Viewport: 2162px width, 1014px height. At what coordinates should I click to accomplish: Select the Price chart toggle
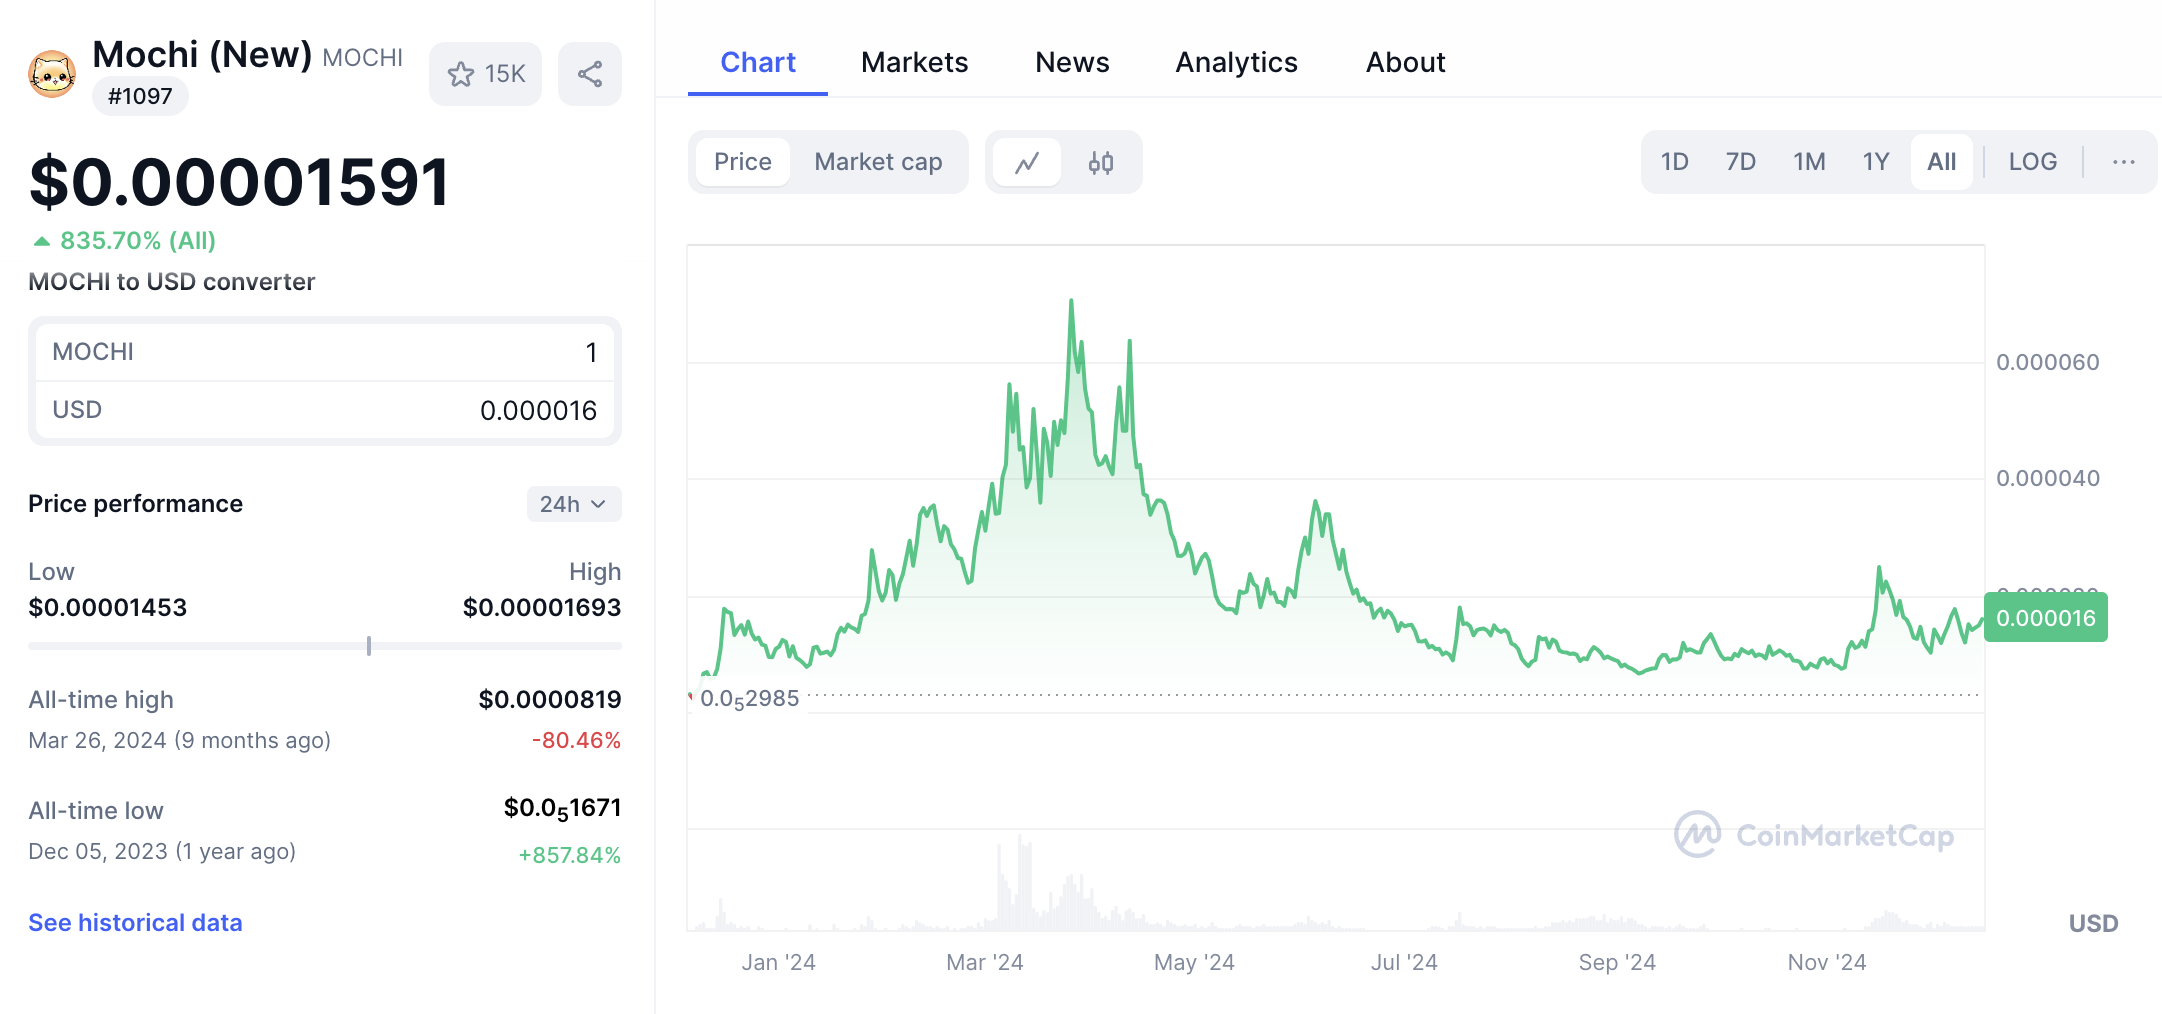click(x=743, y=162)
